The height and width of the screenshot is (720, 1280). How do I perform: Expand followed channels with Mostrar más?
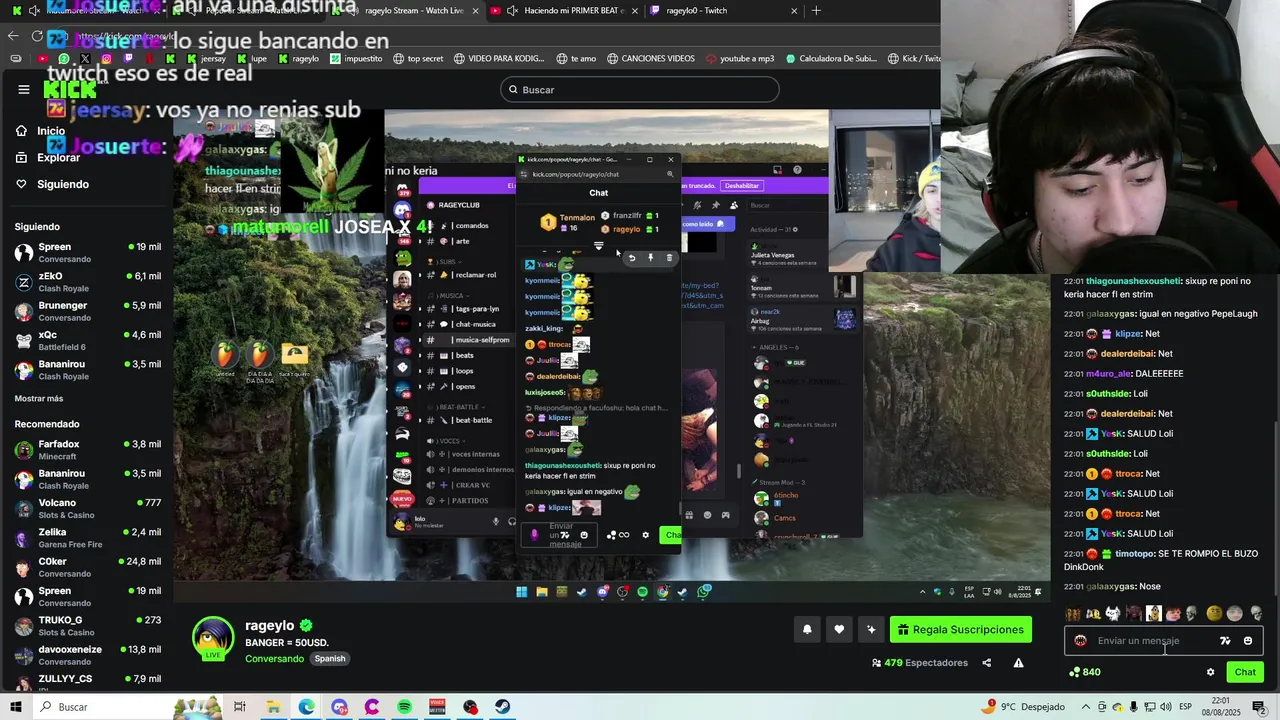[39, 398]
